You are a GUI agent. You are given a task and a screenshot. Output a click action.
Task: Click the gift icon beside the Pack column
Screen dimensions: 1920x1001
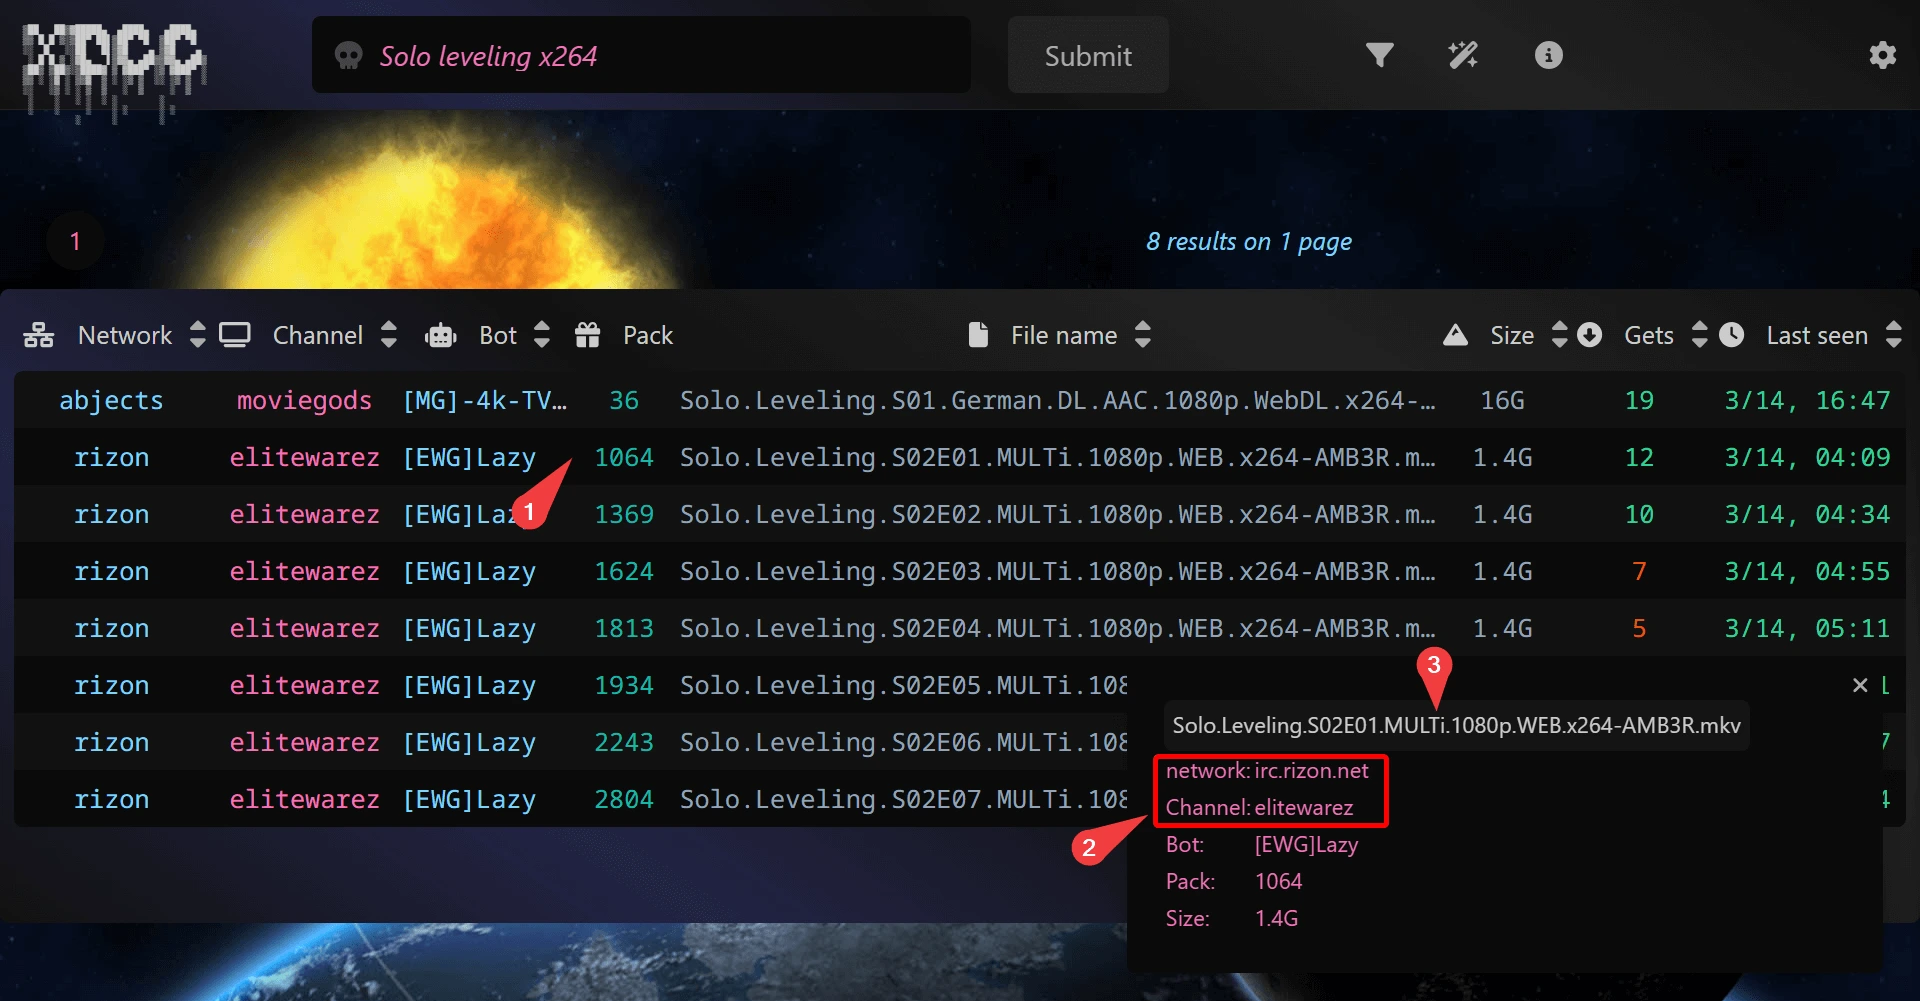[588, 335]
